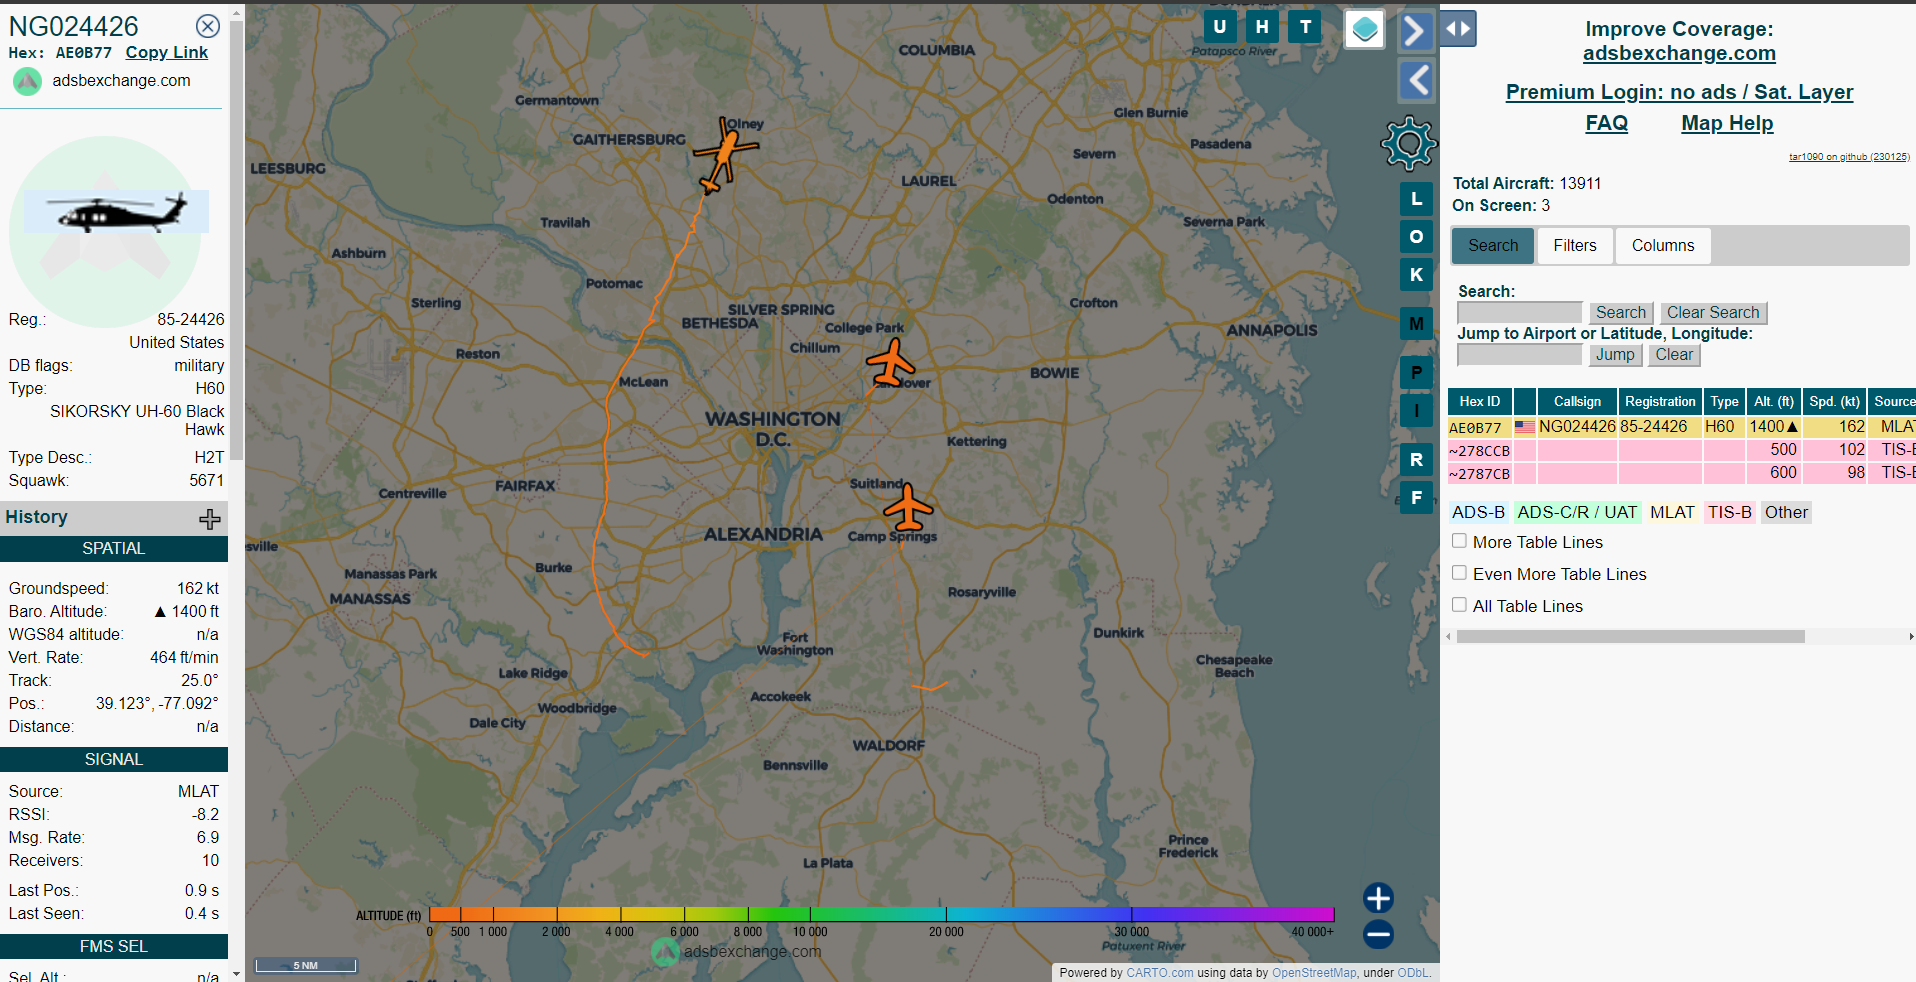Viewport: 1916px width, 982px height.
Task: Toggle the P map option button
Action: (x=1416, y=372)
